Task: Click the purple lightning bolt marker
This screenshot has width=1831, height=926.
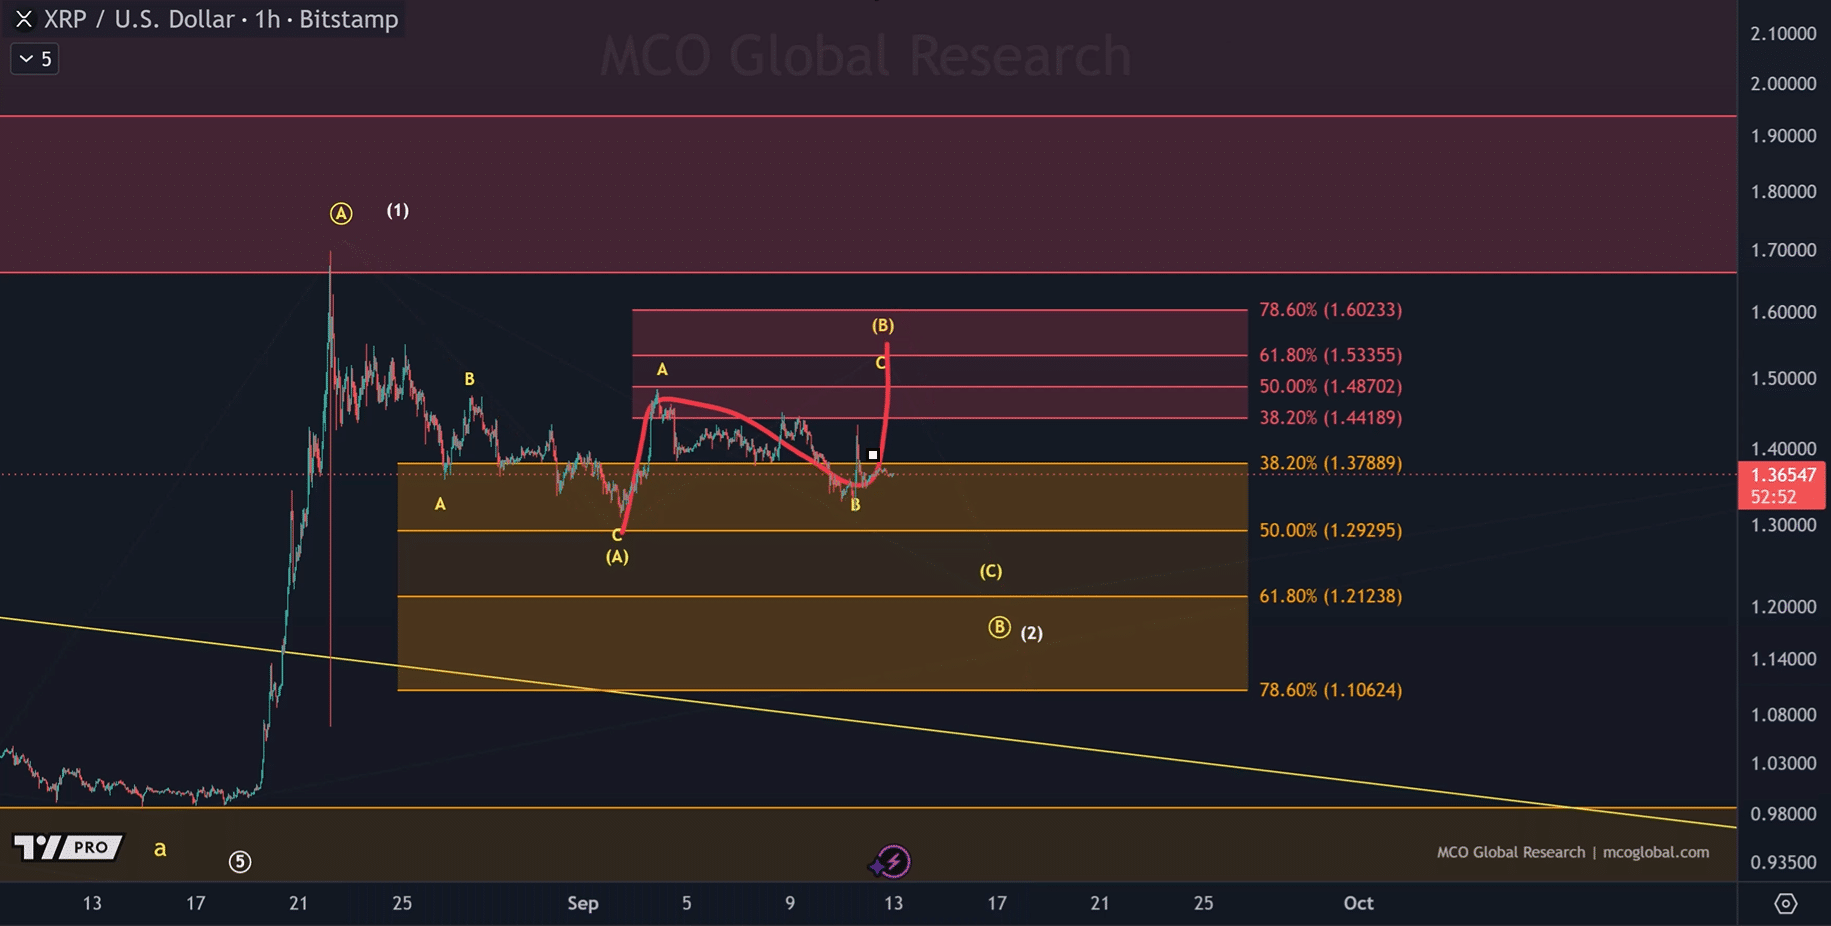Action: point(893,861)
